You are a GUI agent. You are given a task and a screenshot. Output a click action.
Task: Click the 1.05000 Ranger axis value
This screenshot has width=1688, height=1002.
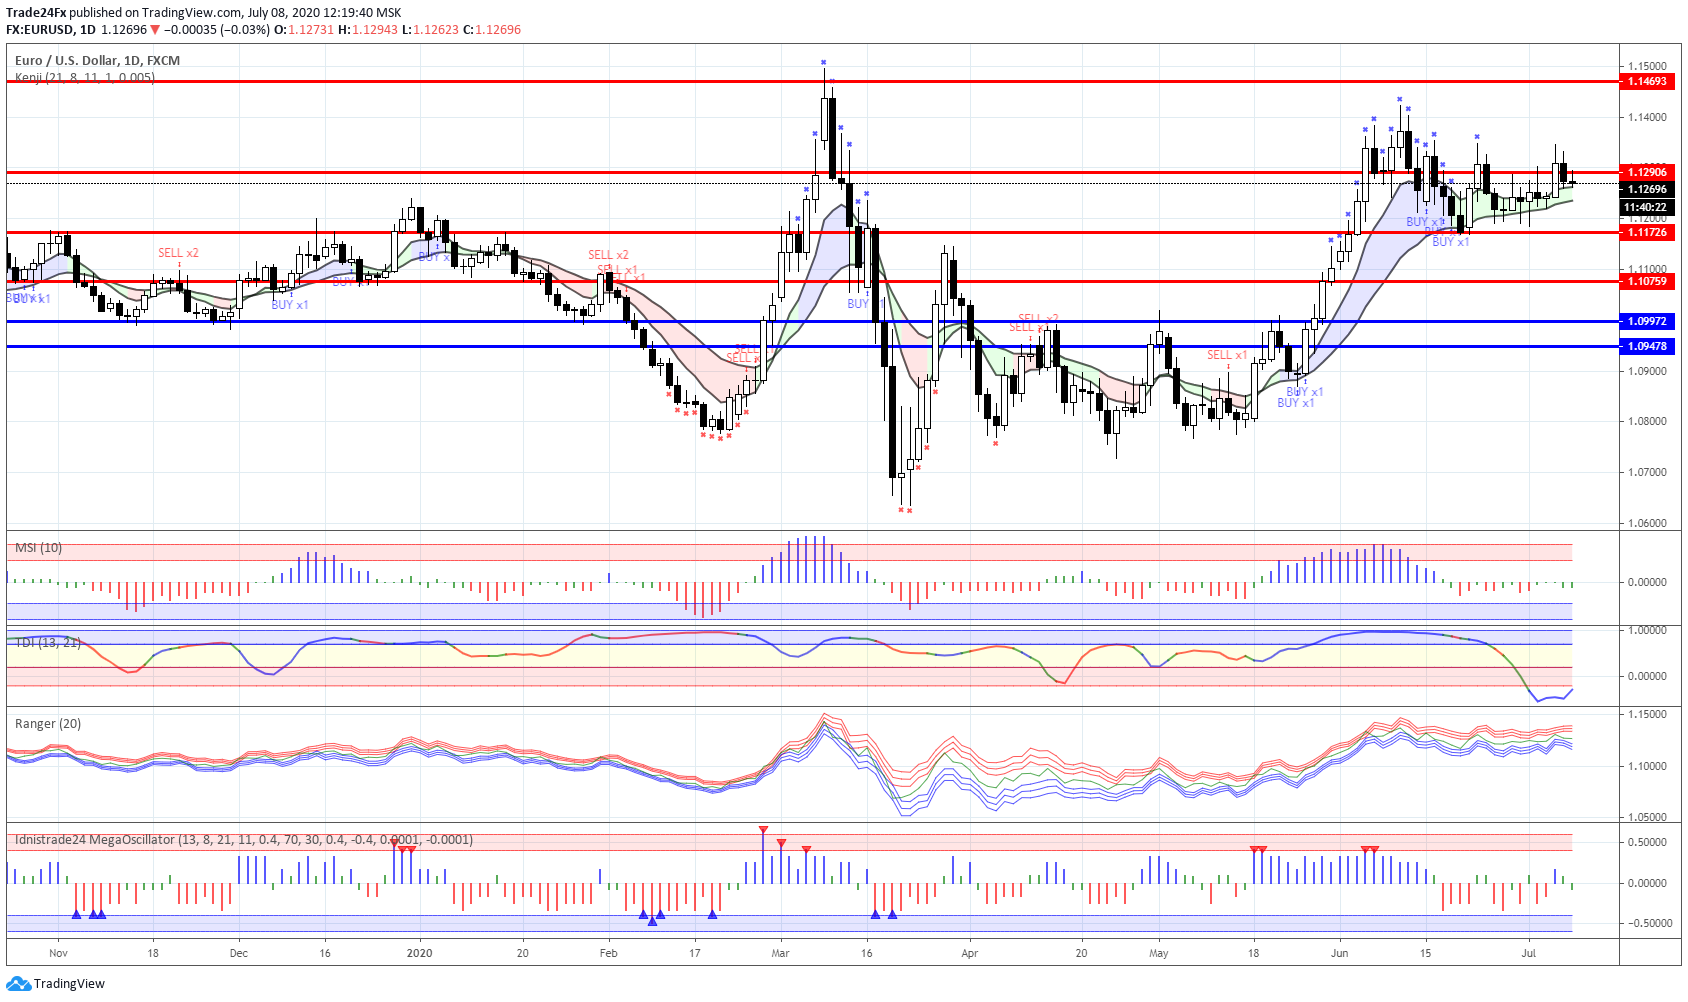(x=1647, y=817)
